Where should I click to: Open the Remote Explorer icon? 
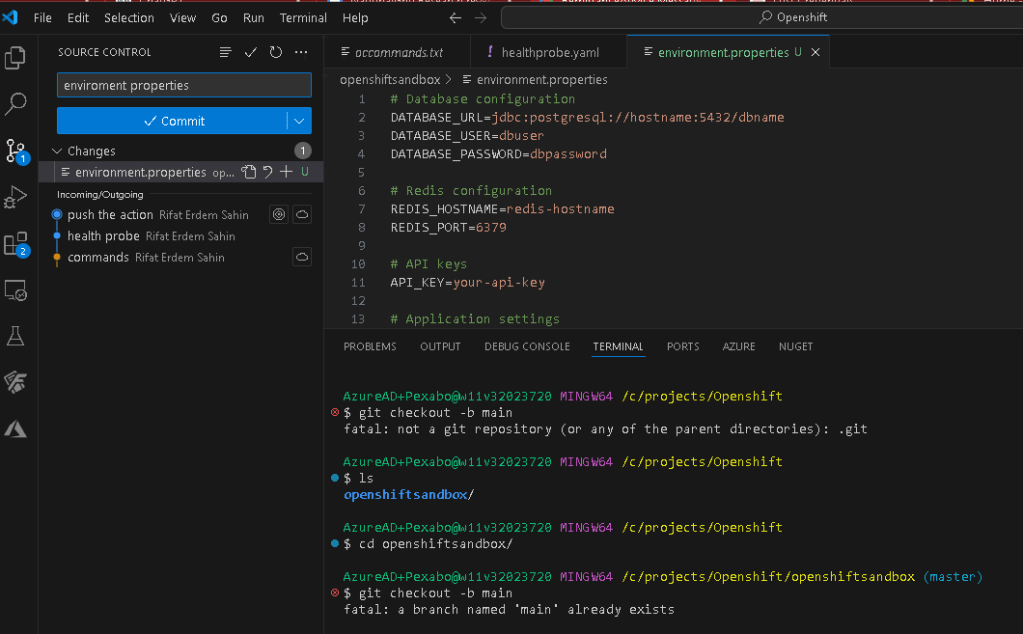pos(15,290)
